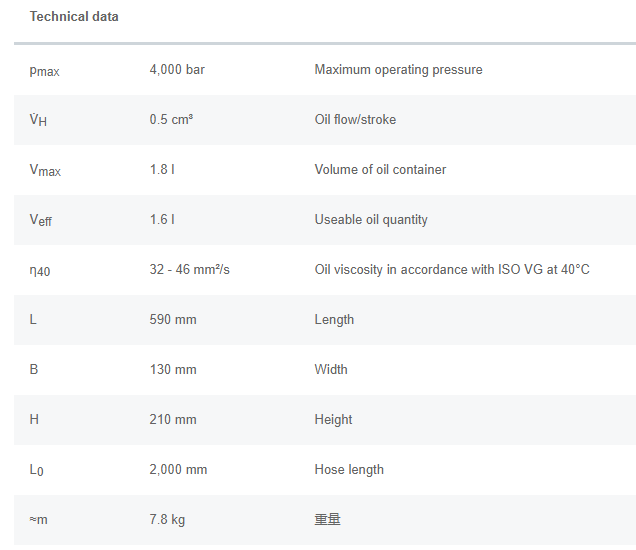
Task: Select the Width description text
Action: (331, 370)
